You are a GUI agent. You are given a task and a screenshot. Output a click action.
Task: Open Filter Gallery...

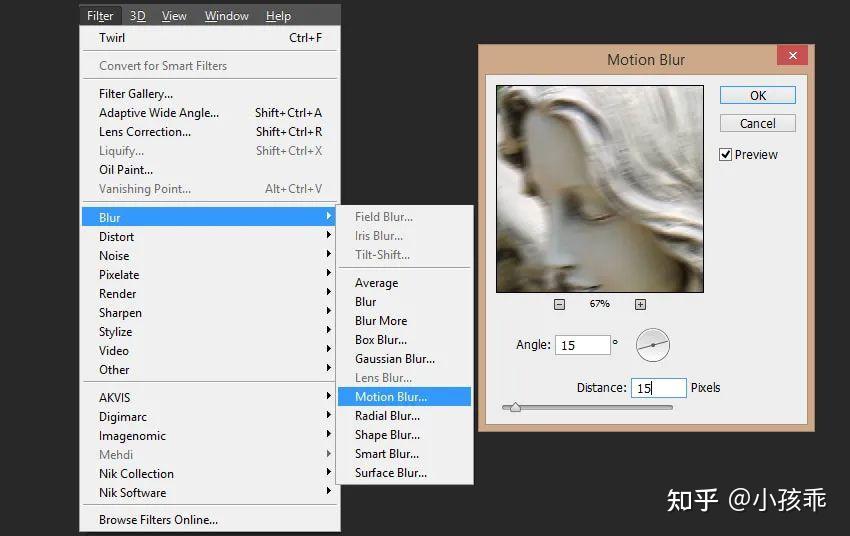coord(208,93)
